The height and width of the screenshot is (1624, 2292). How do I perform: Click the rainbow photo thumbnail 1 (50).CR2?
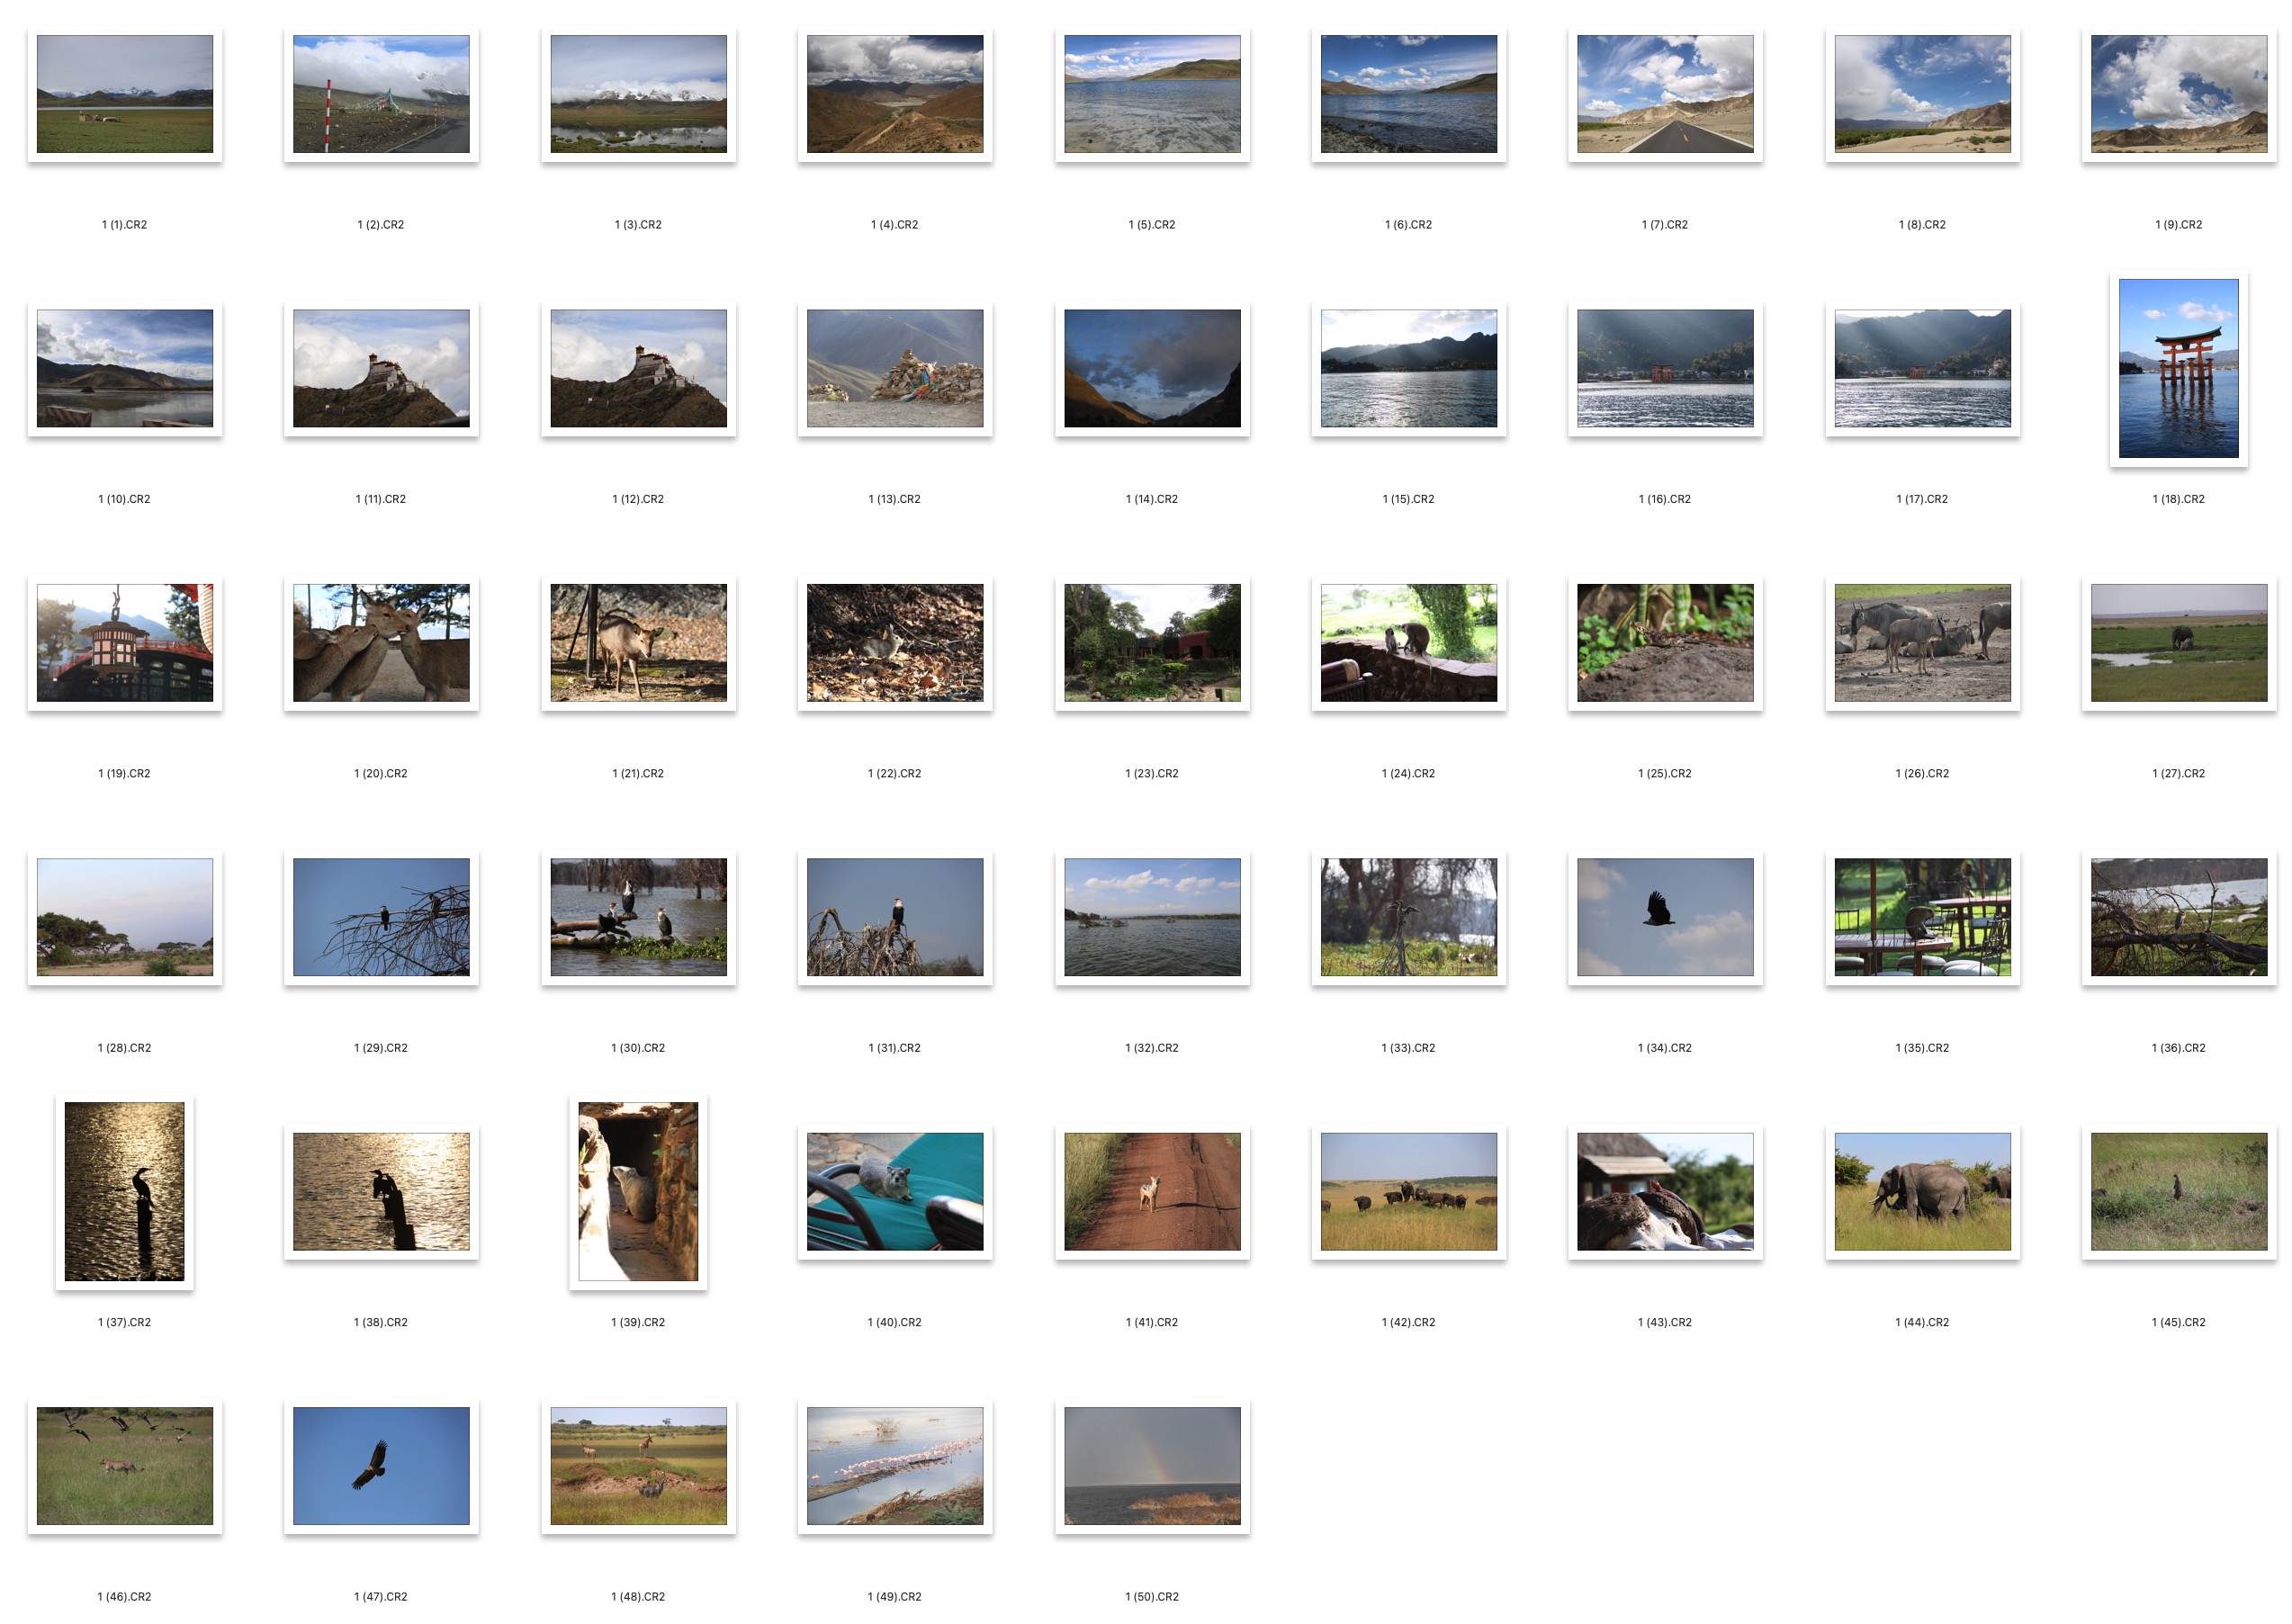pyautogui.click(x=1151, y=1464)
